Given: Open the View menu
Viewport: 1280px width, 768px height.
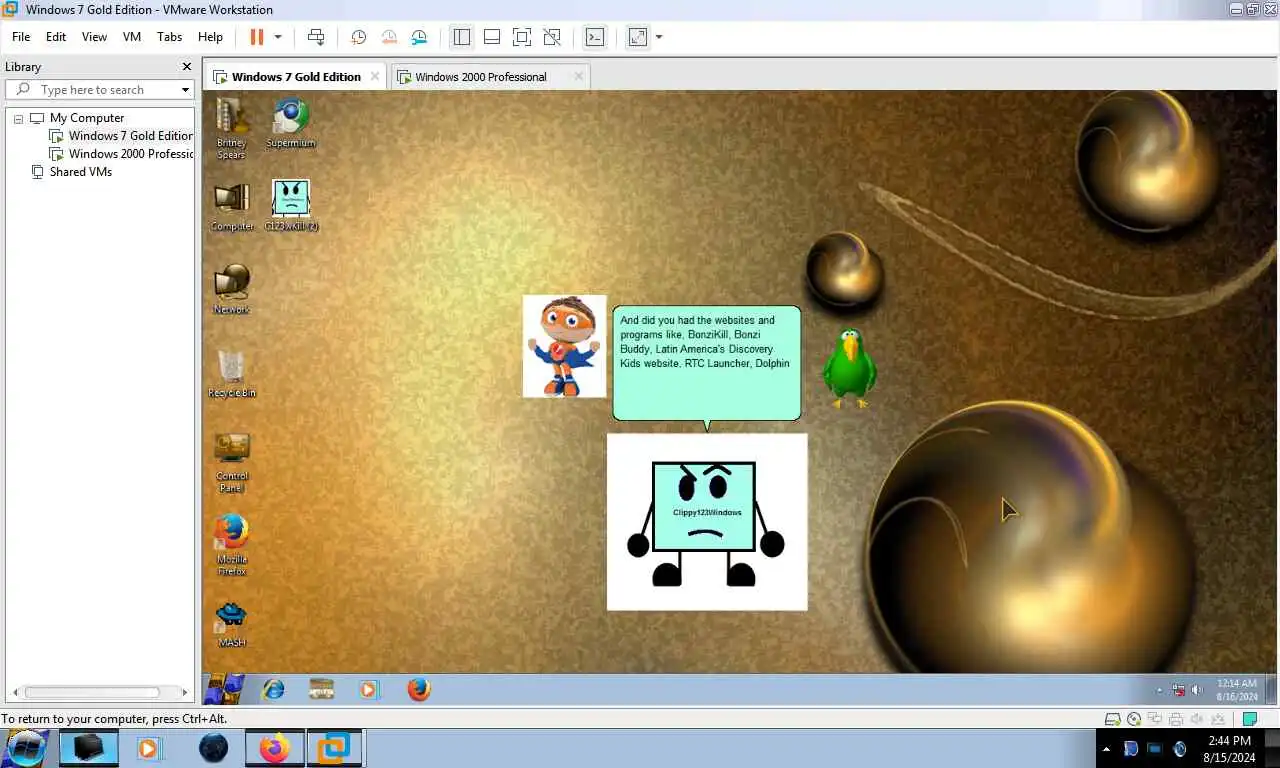Looking at the screenshot, I should pos(94,37).
